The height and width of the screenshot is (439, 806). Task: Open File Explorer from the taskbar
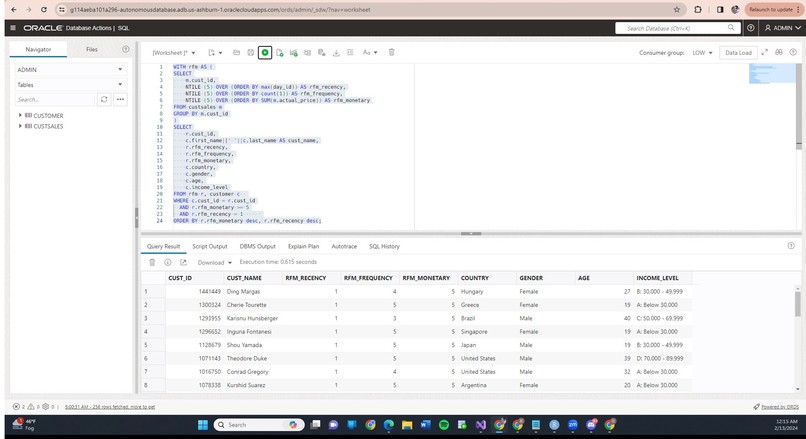(x=407, y=425)
